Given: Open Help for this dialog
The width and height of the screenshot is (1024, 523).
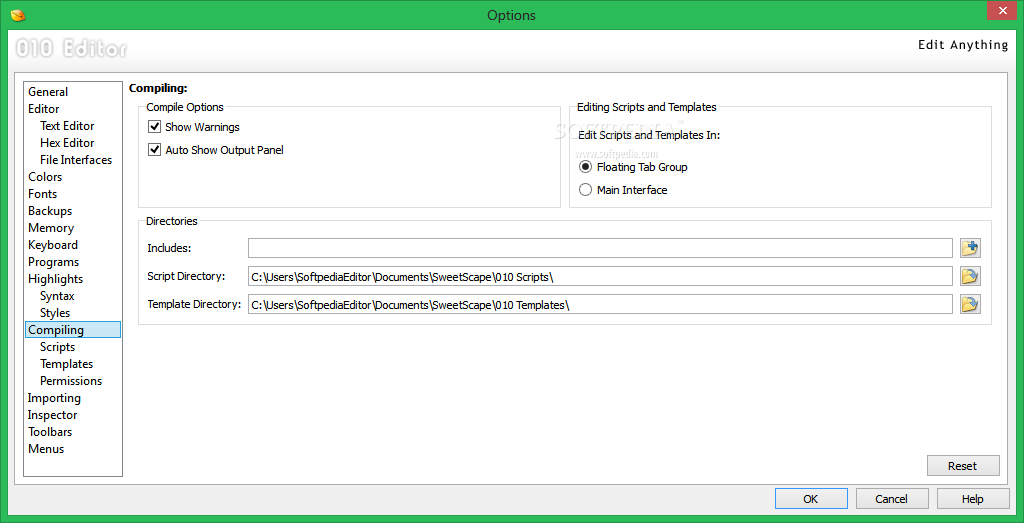Looking at the screenshot, I should 972,499.
